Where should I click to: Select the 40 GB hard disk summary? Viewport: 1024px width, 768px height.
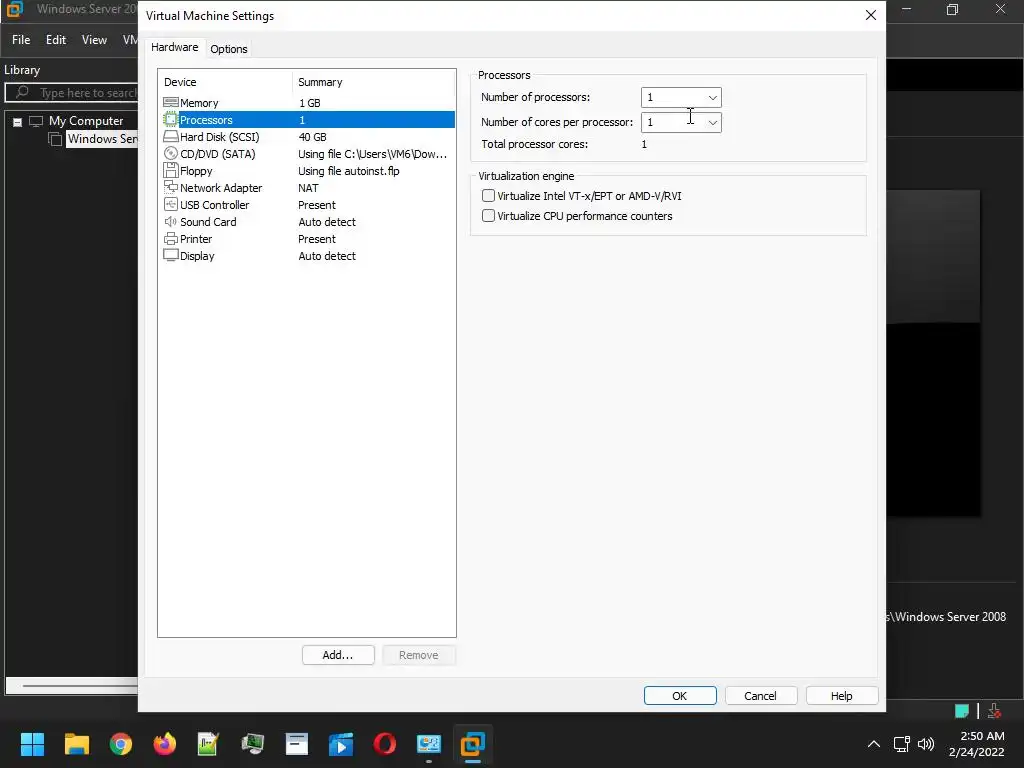coord(312,136)
